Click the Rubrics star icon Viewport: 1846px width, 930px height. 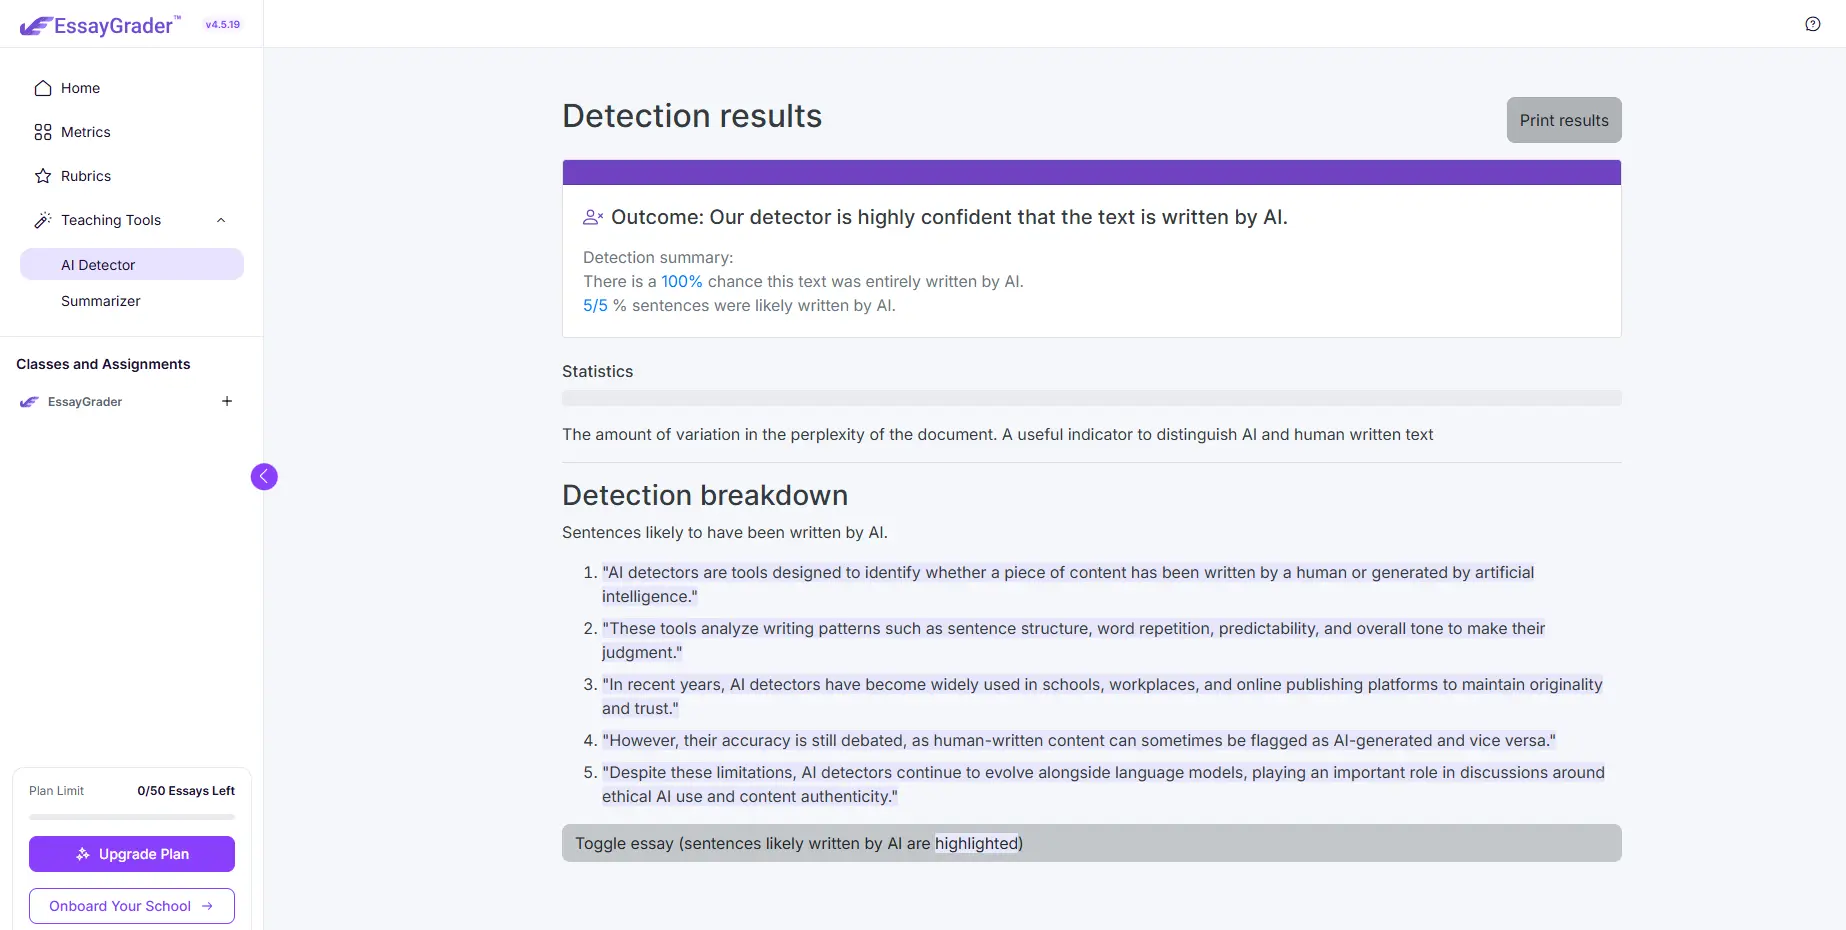coord(43,176)
